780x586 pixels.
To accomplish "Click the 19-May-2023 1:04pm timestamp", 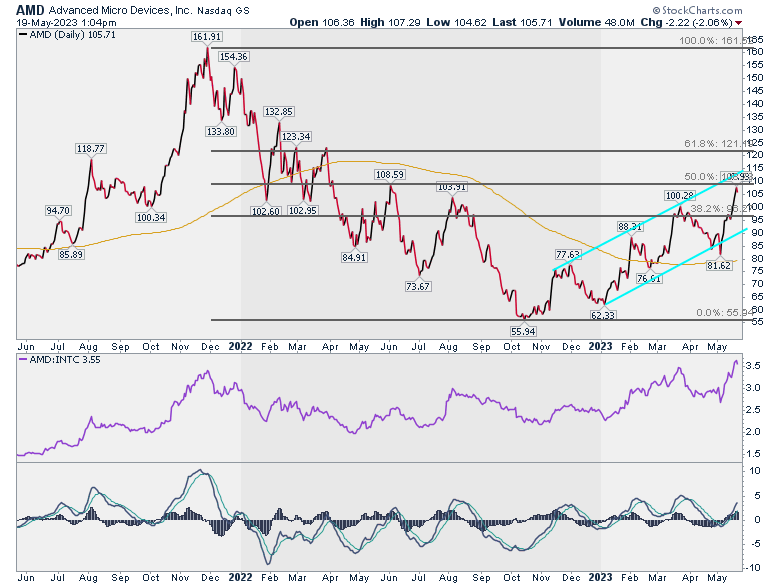I will point(66,23).
